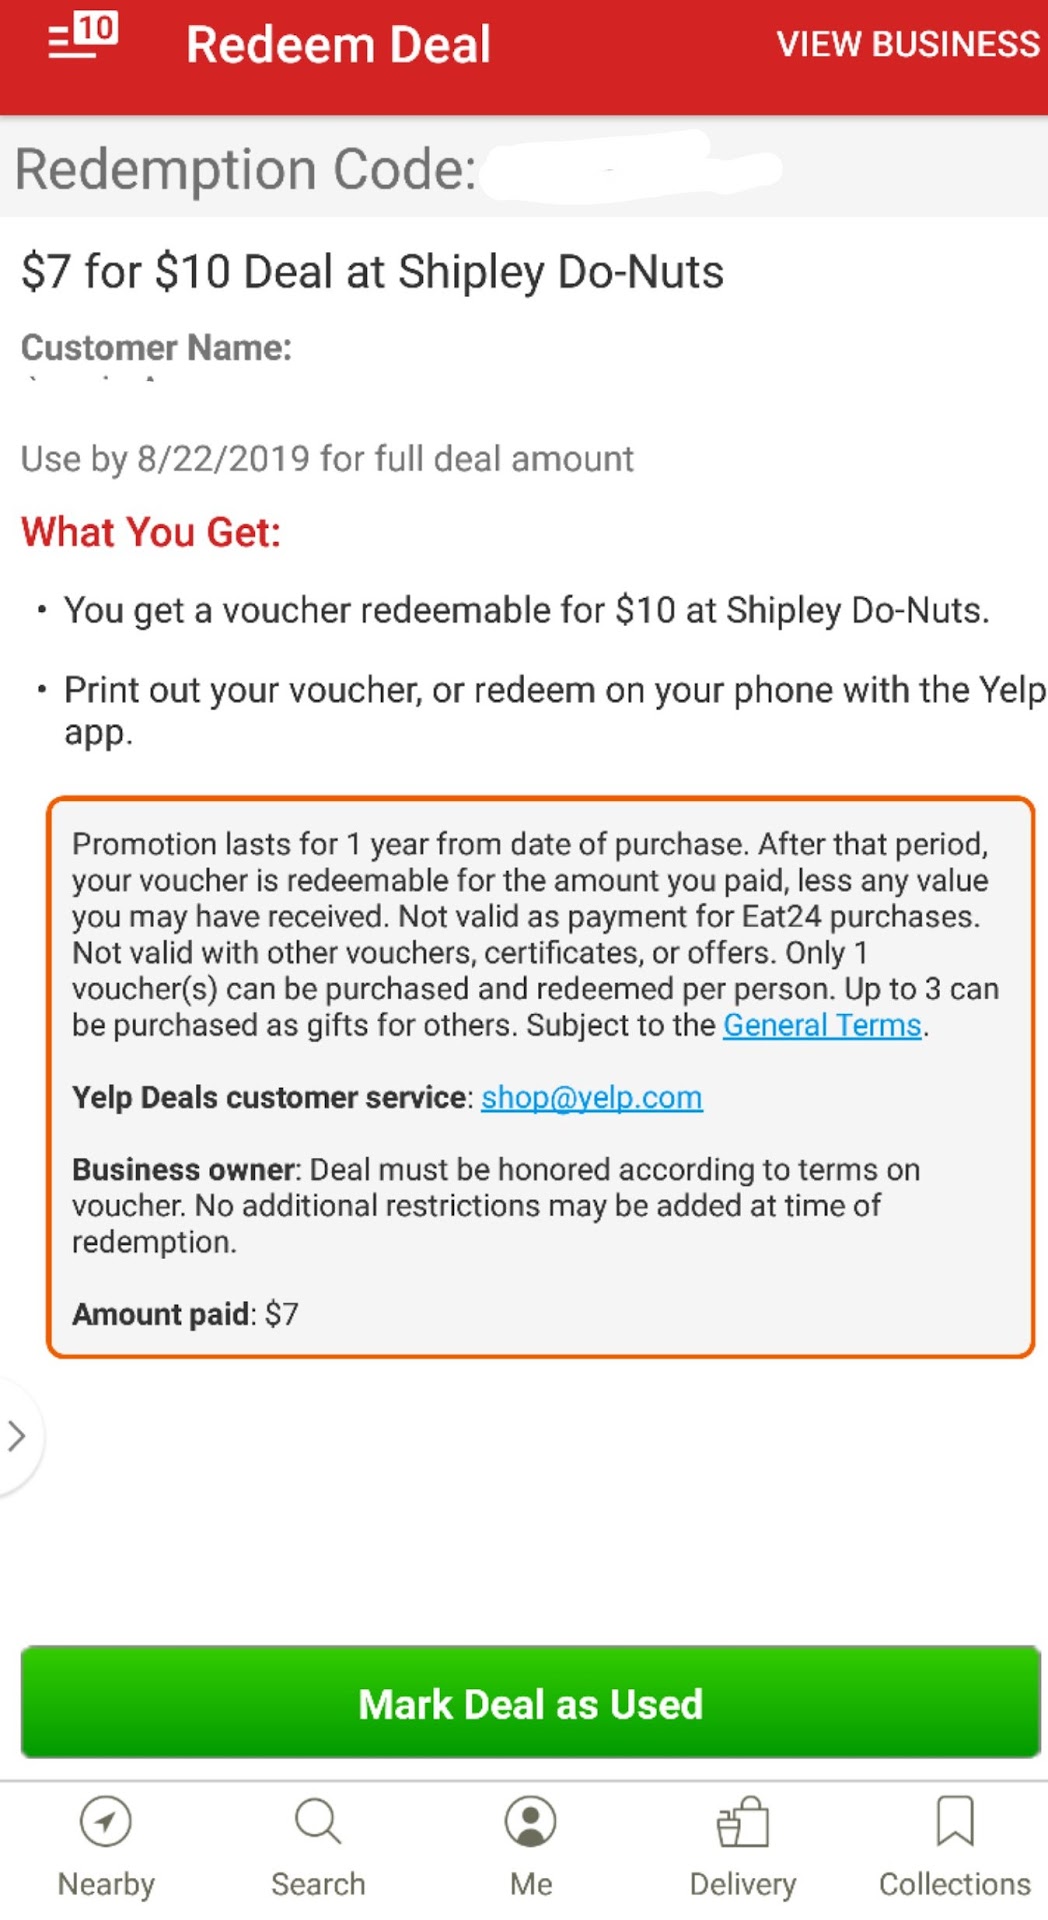1048x1920 pixels.
Task: Tap the shop@yelp.com email link
Action: tap(592, 1097)
